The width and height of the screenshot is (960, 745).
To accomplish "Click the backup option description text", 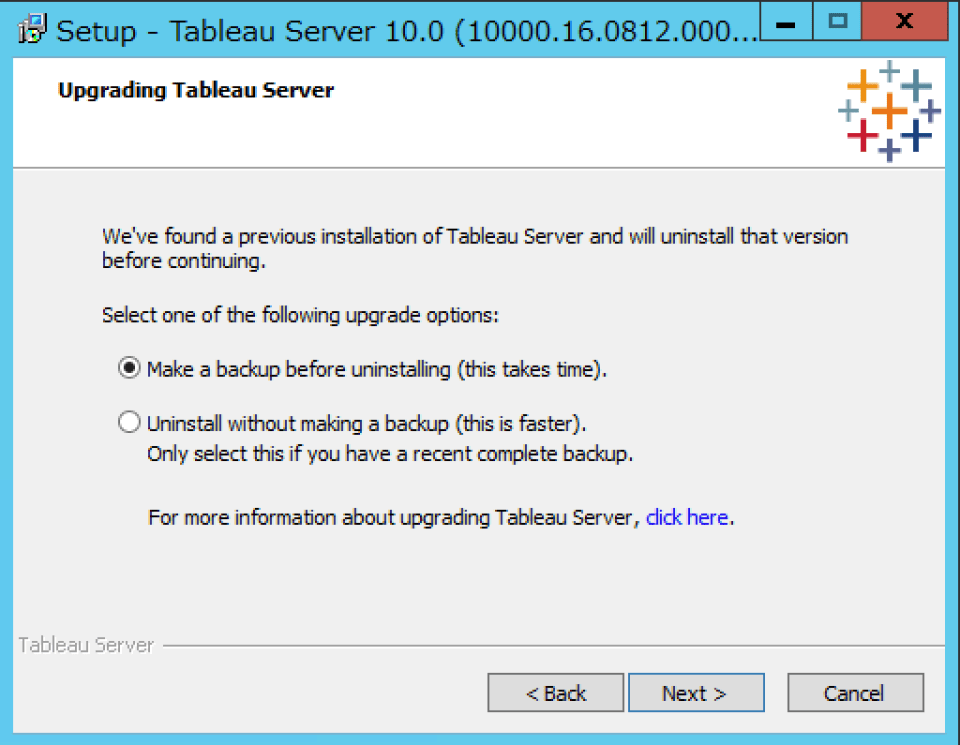I will 380,367.
